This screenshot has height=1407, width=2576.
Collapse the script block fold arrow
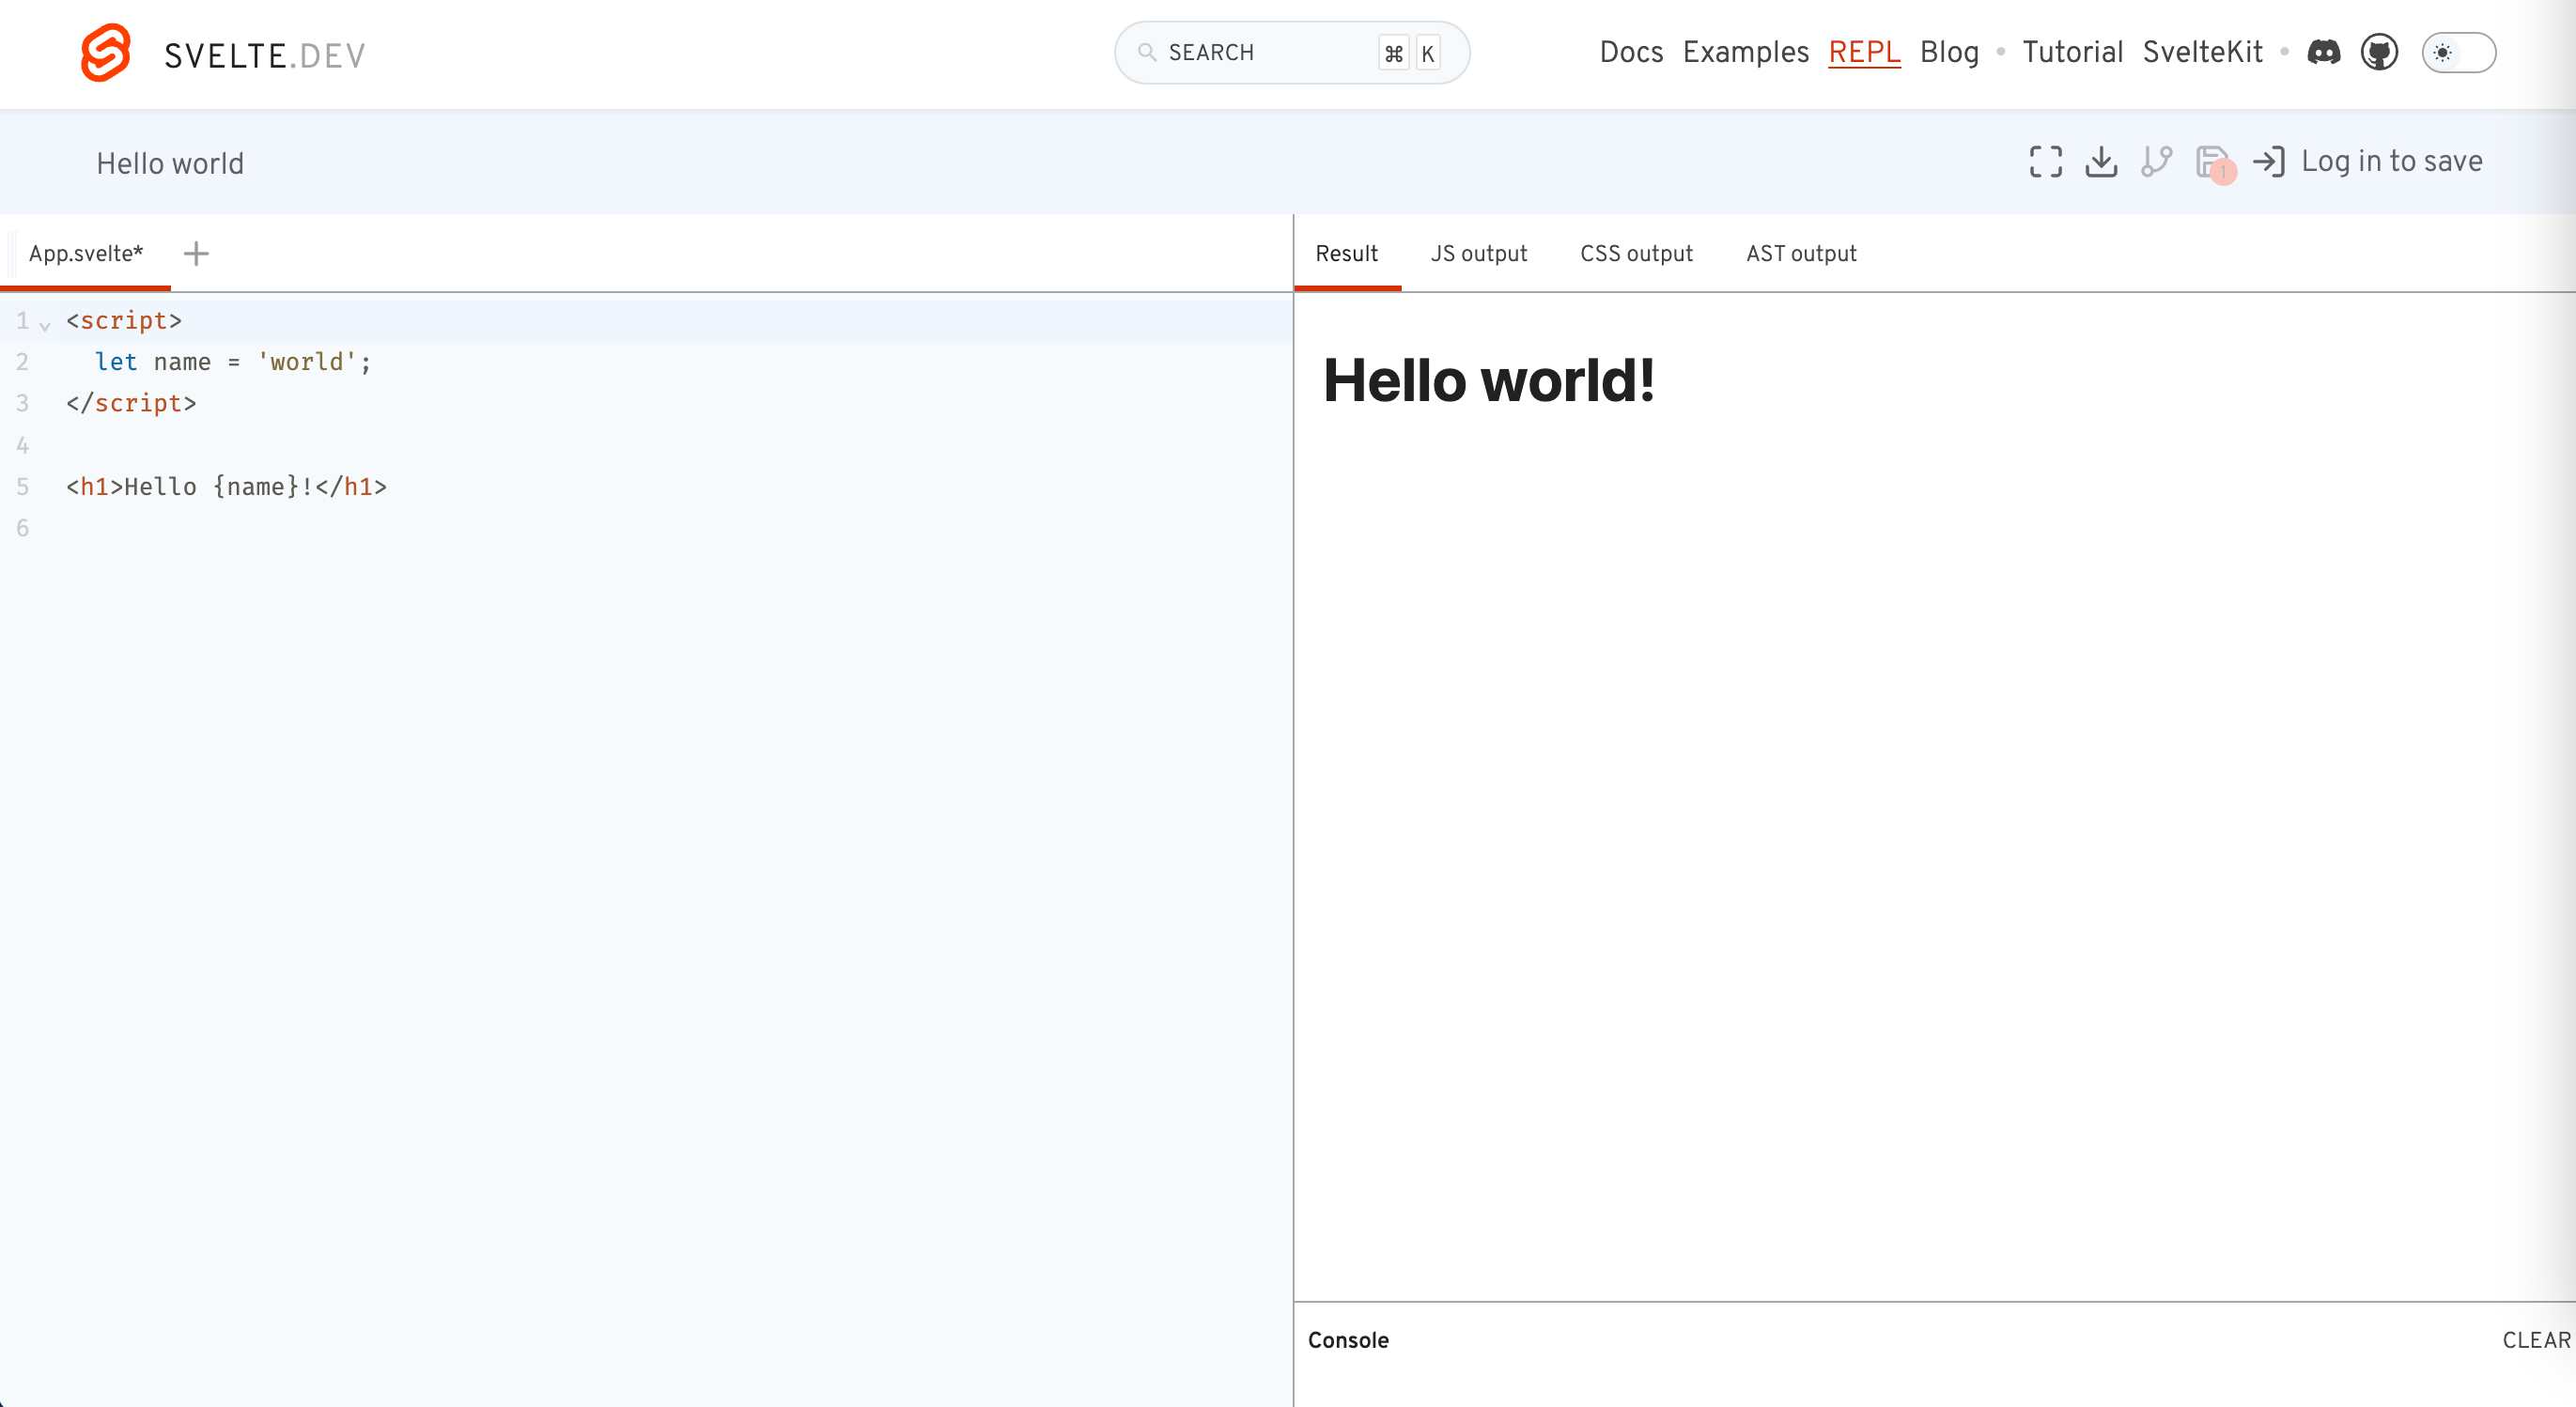coord(45,326)
